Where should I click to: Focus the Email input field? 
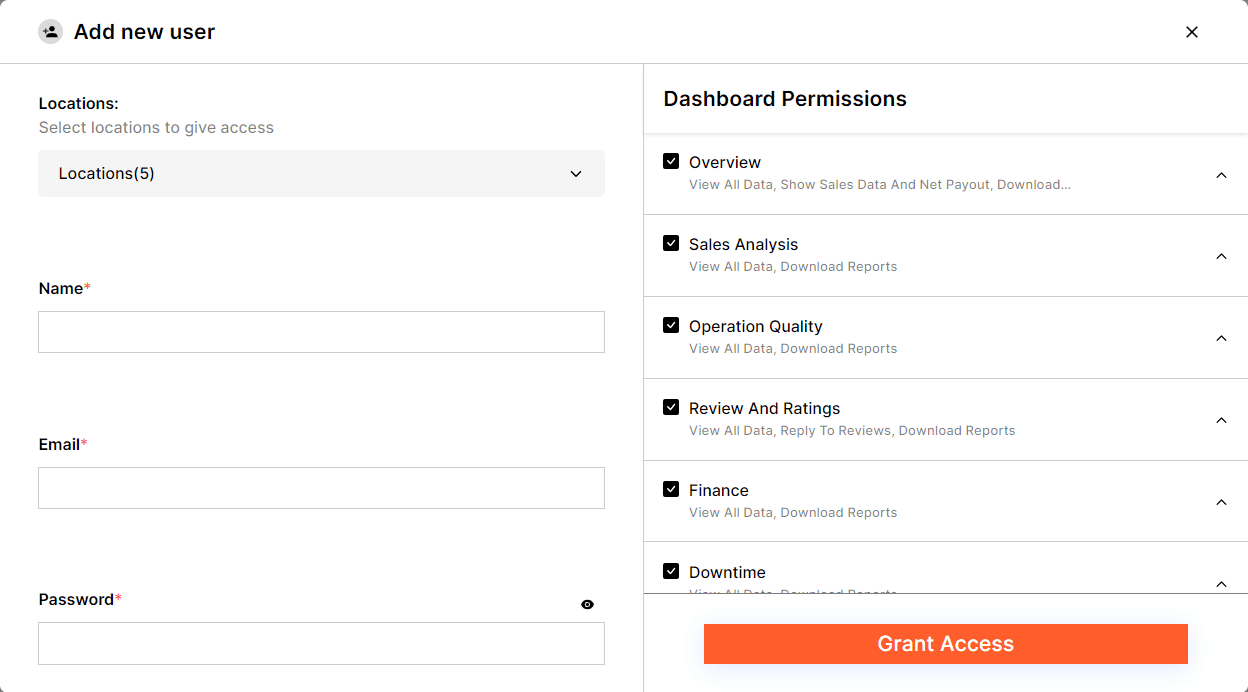pos(321,488)
